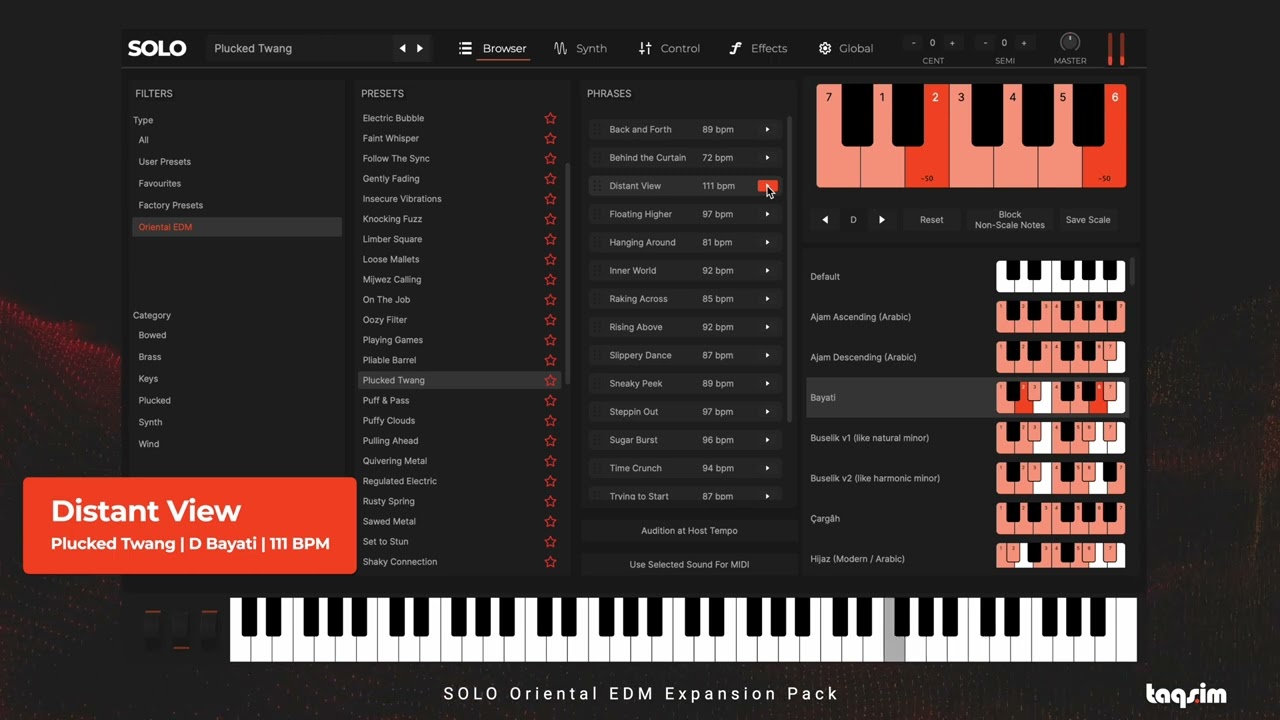Screen dimensions: 1280x720
Task: Open the Plucked Twang preset name field
Action: (x=300, y=48)
